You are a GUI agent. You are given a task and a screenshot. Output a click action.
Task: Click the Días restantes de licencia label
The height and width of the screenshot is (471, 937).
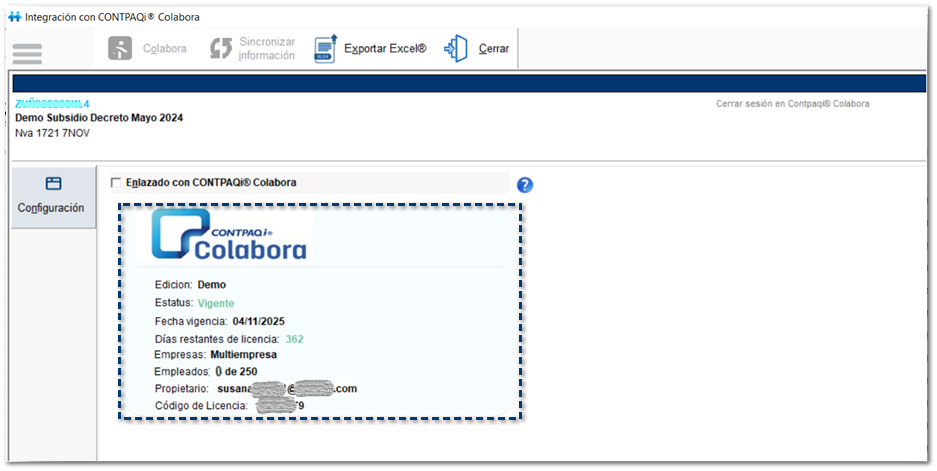pyautogui.click(x=217, y=339)
